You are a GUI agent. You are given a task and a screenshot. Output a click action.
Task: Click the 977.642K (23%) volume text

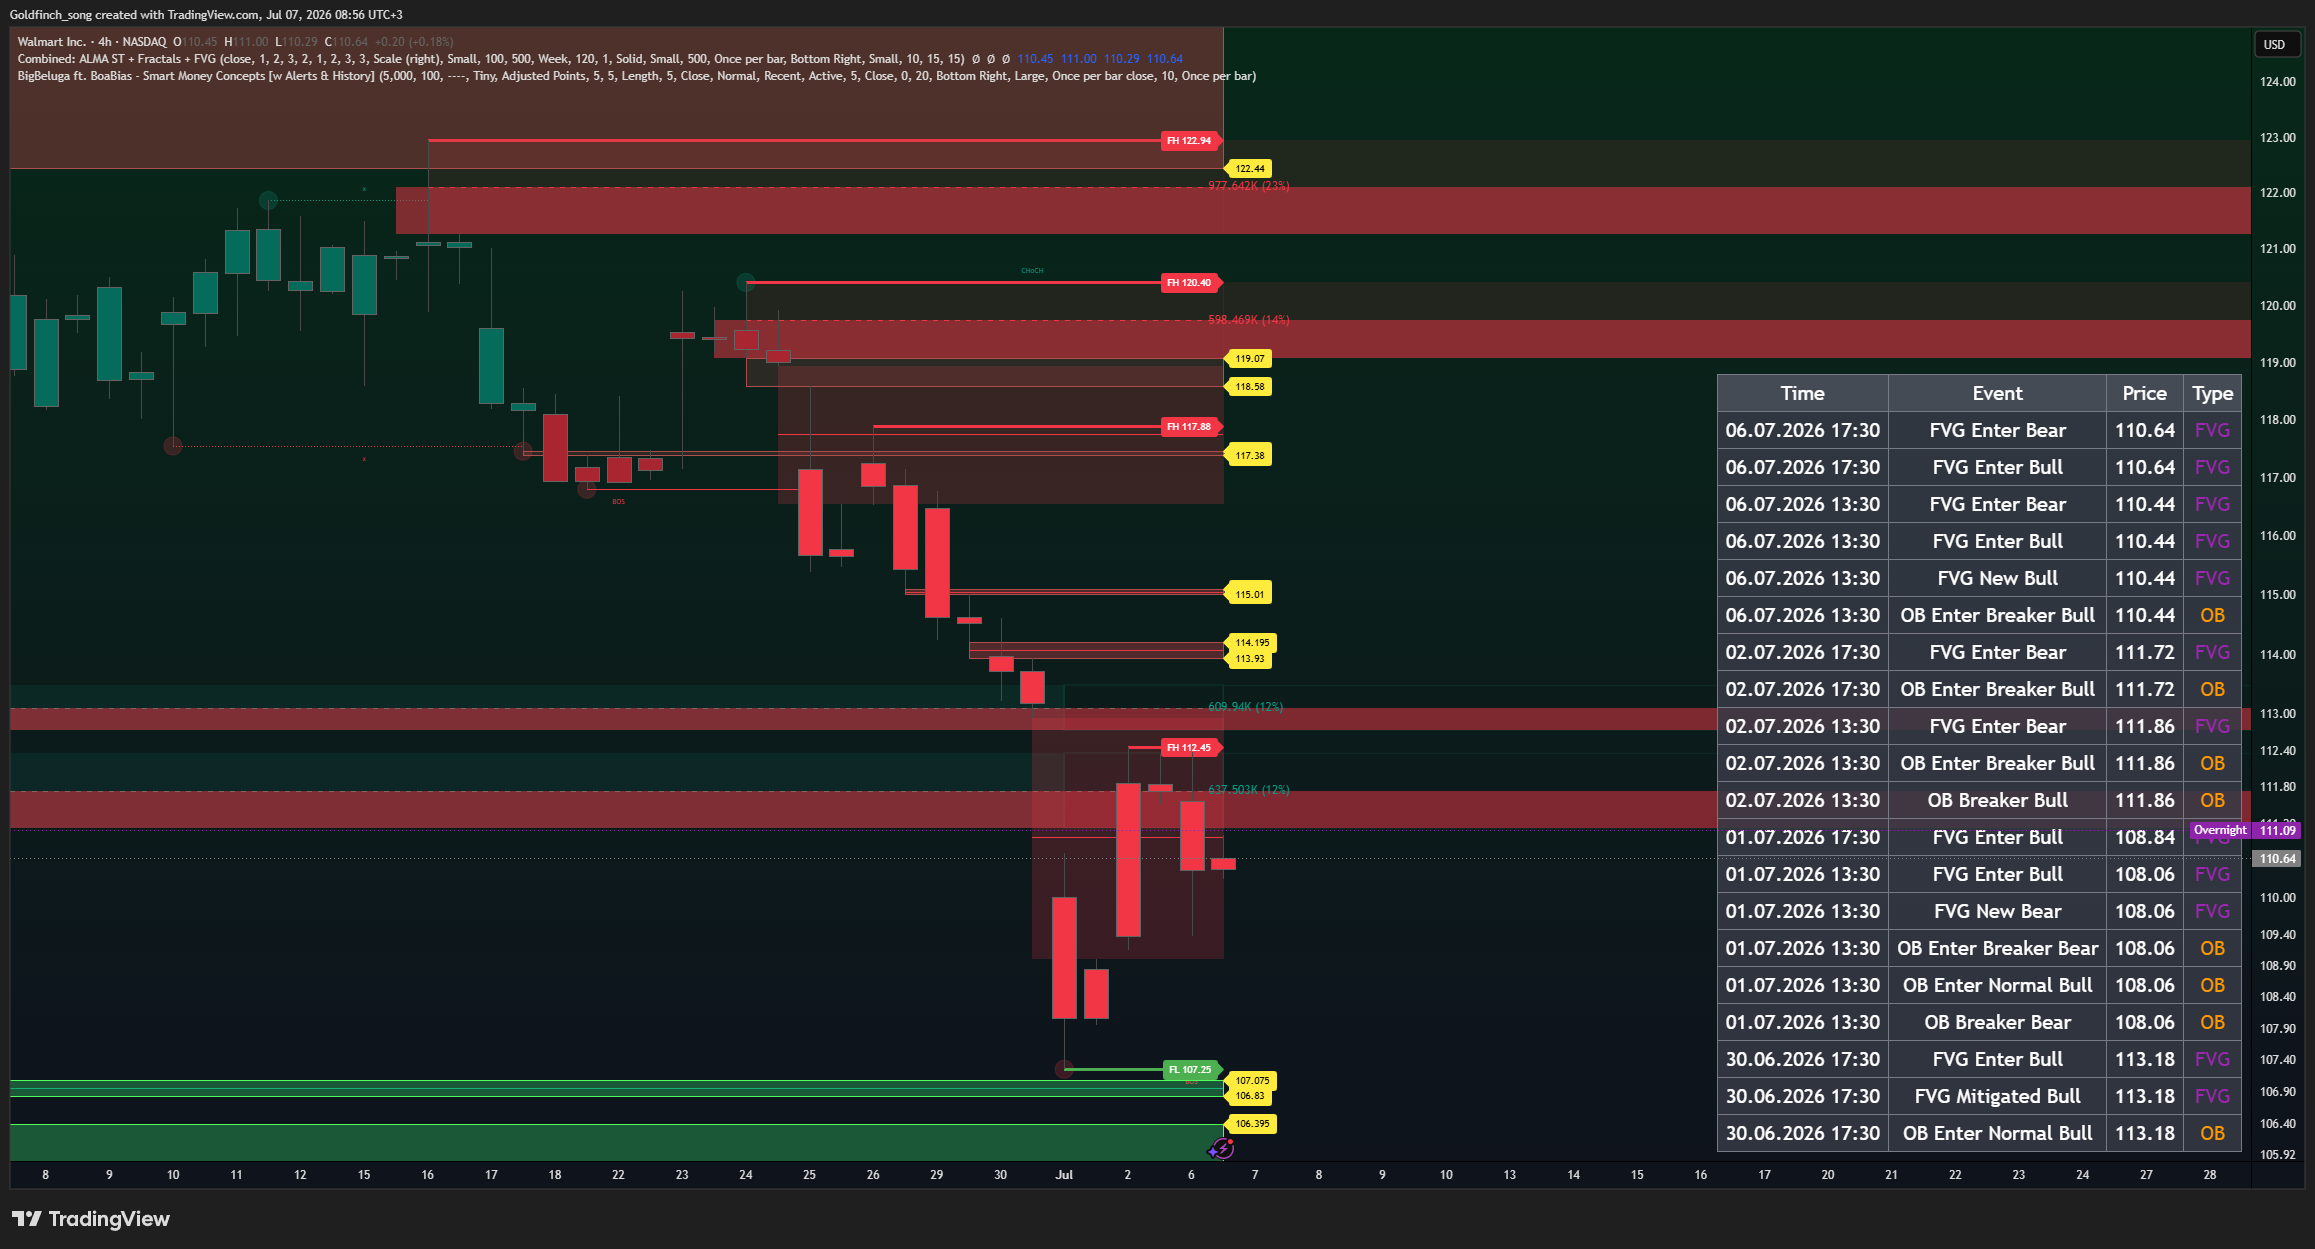pos(1248,186)
